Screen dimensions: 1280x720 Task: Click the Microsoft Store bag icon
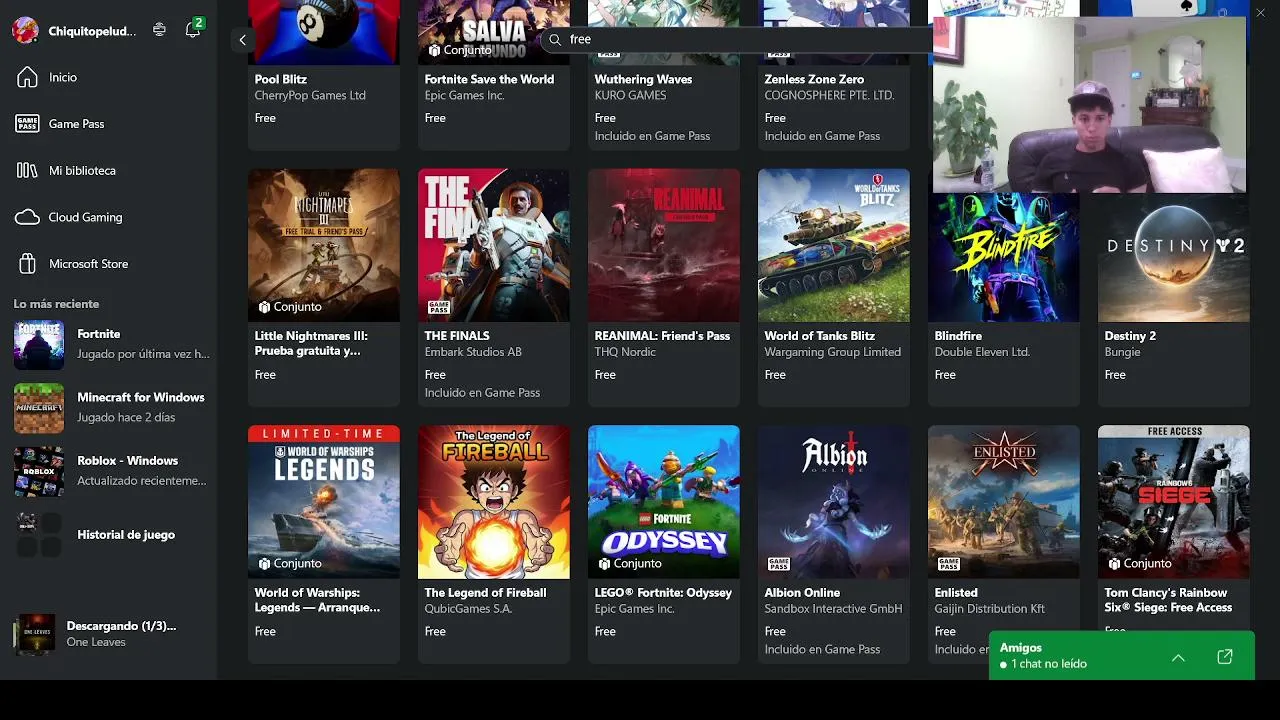point(27,264)
